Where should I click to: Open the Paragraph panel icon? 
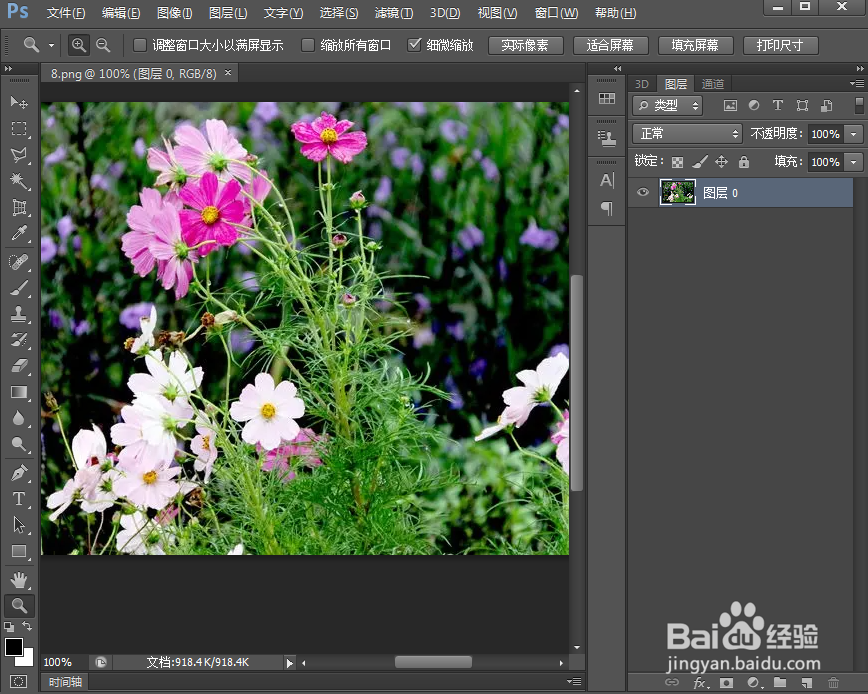click(x=607, y=208)
